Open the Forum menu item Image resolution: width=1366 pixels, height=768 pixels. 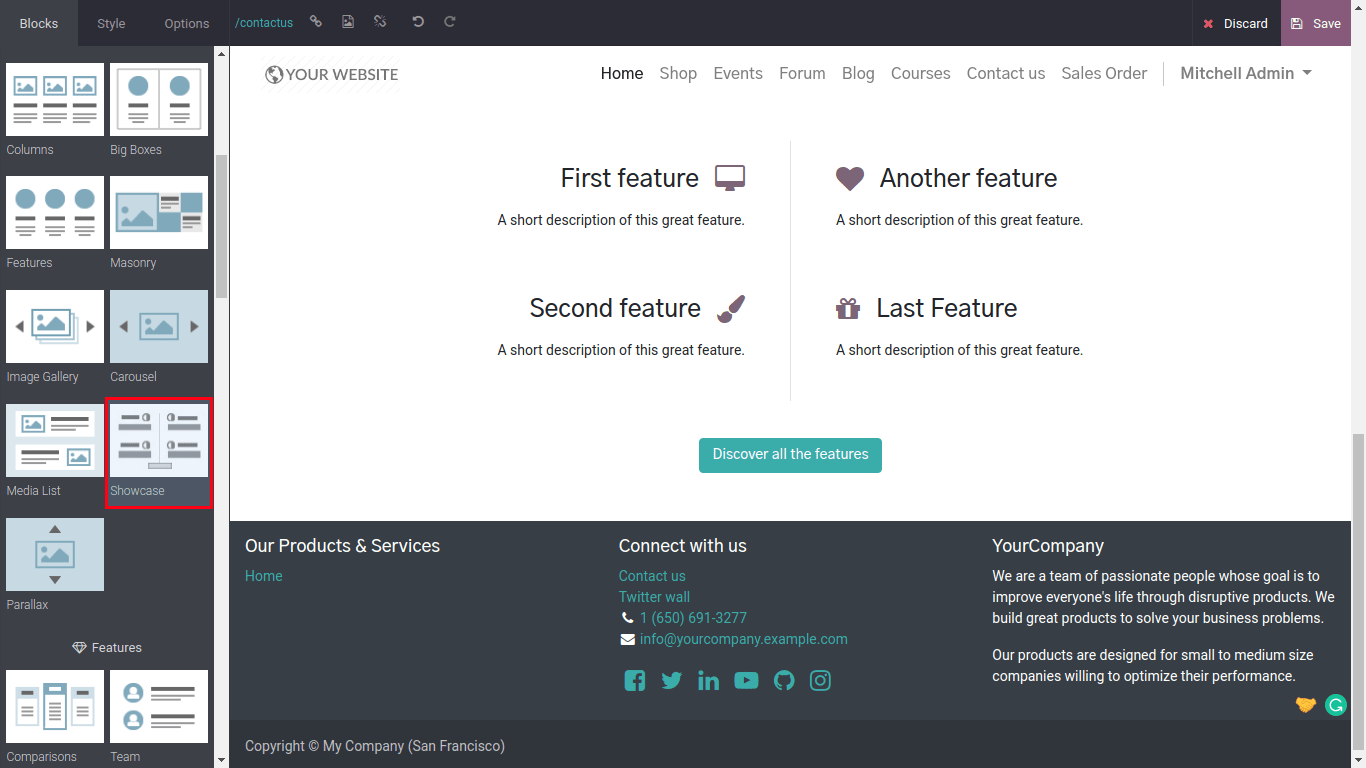click(802, 73)
